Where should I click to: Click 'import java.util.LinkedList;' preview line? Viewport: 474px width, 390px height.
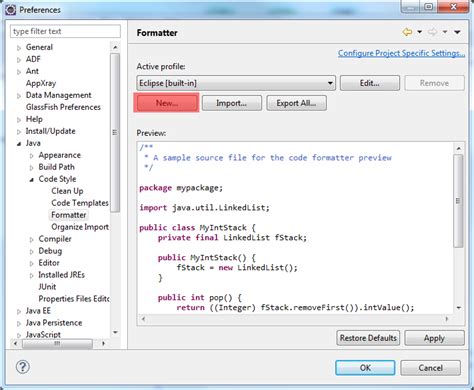coord(204,208)
